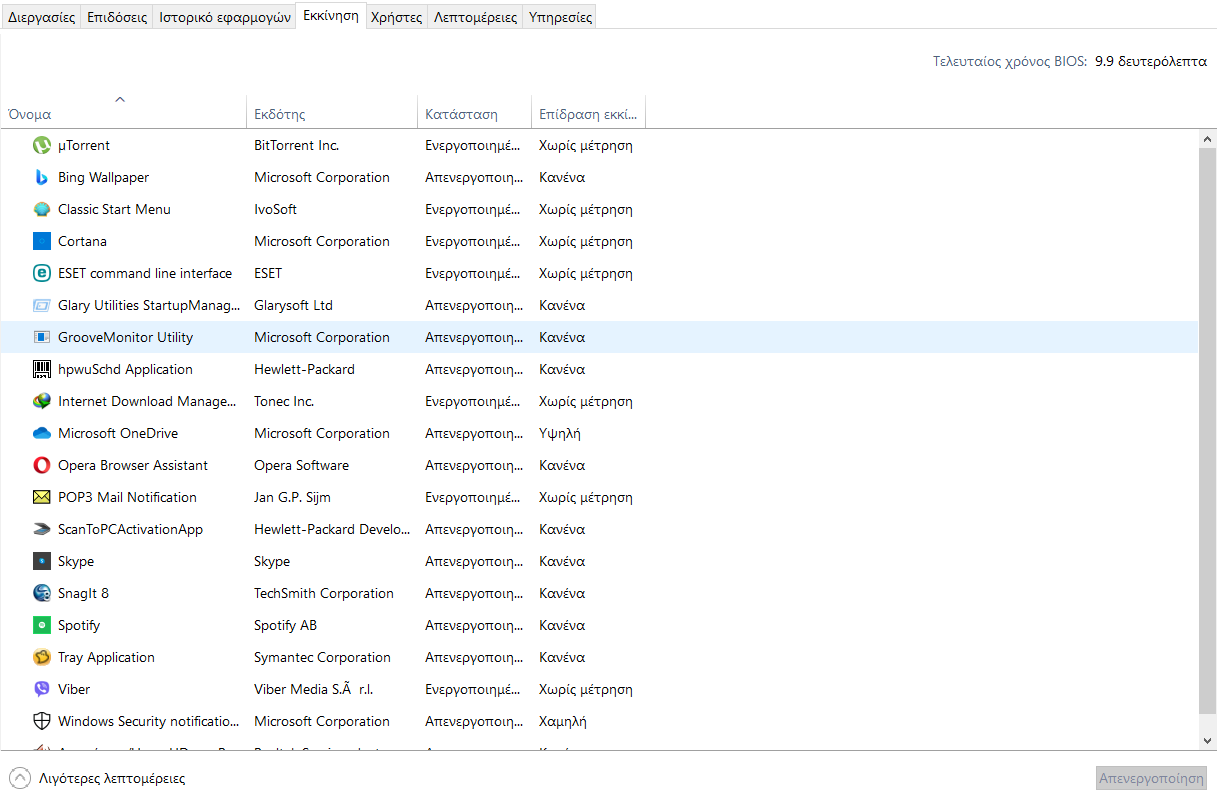This screenshot has height=806, width=1217.
Task: Switch to the Χρήστες tab
Action: click(396, 17)
